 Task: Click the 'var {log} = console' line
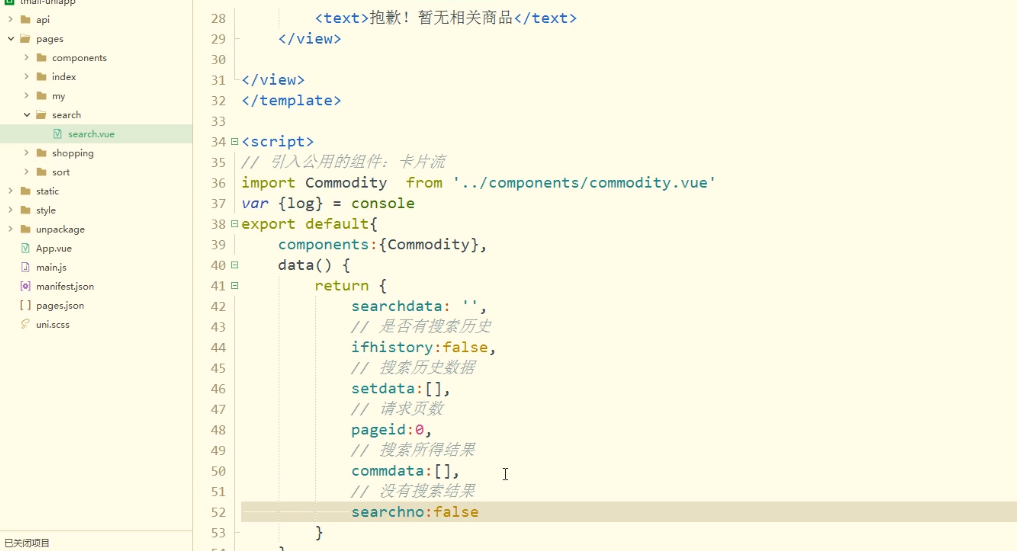coord(328,204)
